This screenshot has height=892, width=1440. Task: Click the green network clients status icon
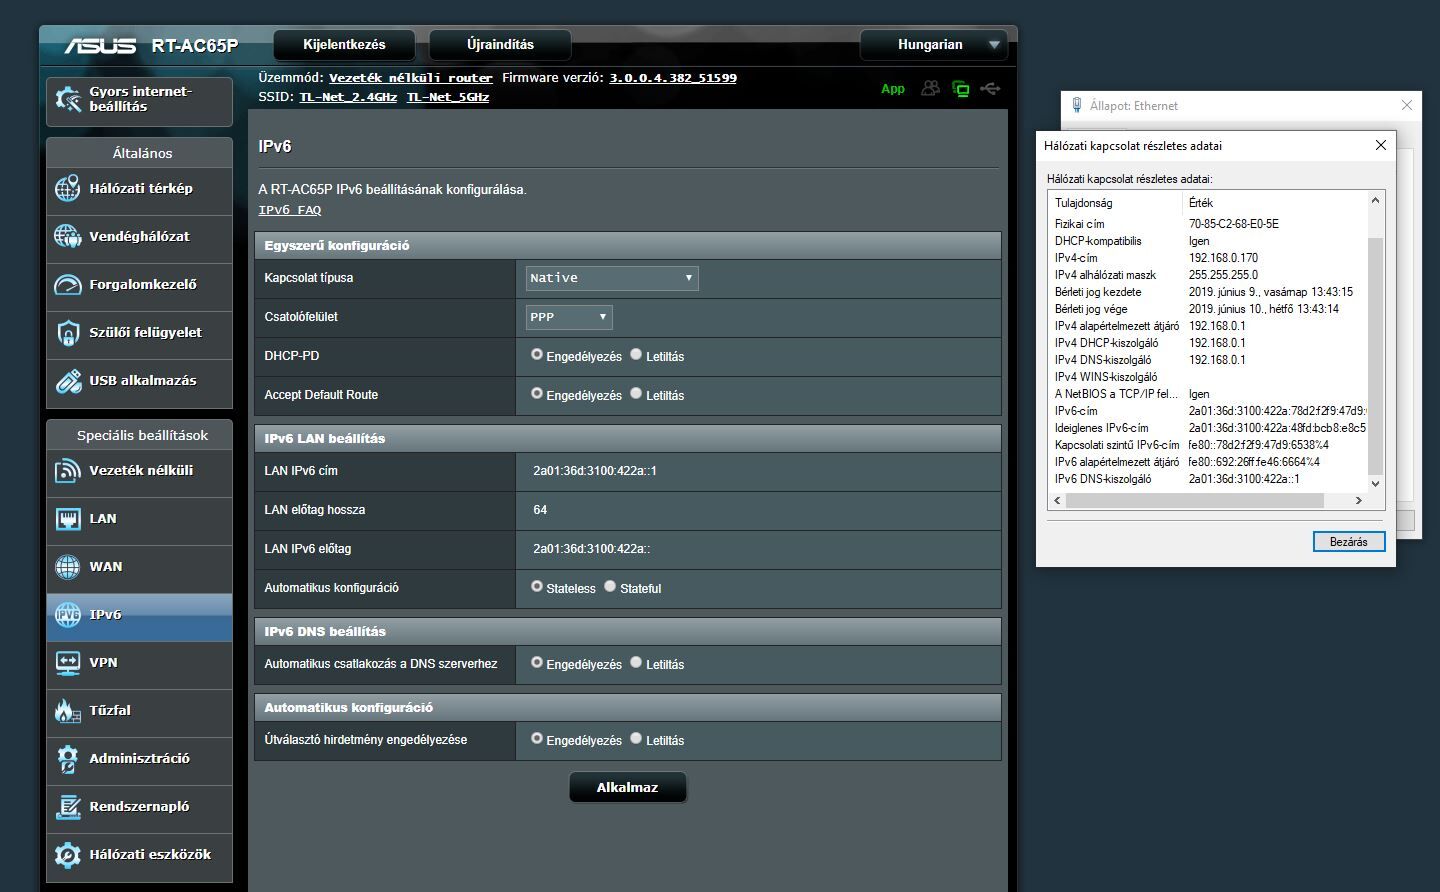(x=961, y=89)
